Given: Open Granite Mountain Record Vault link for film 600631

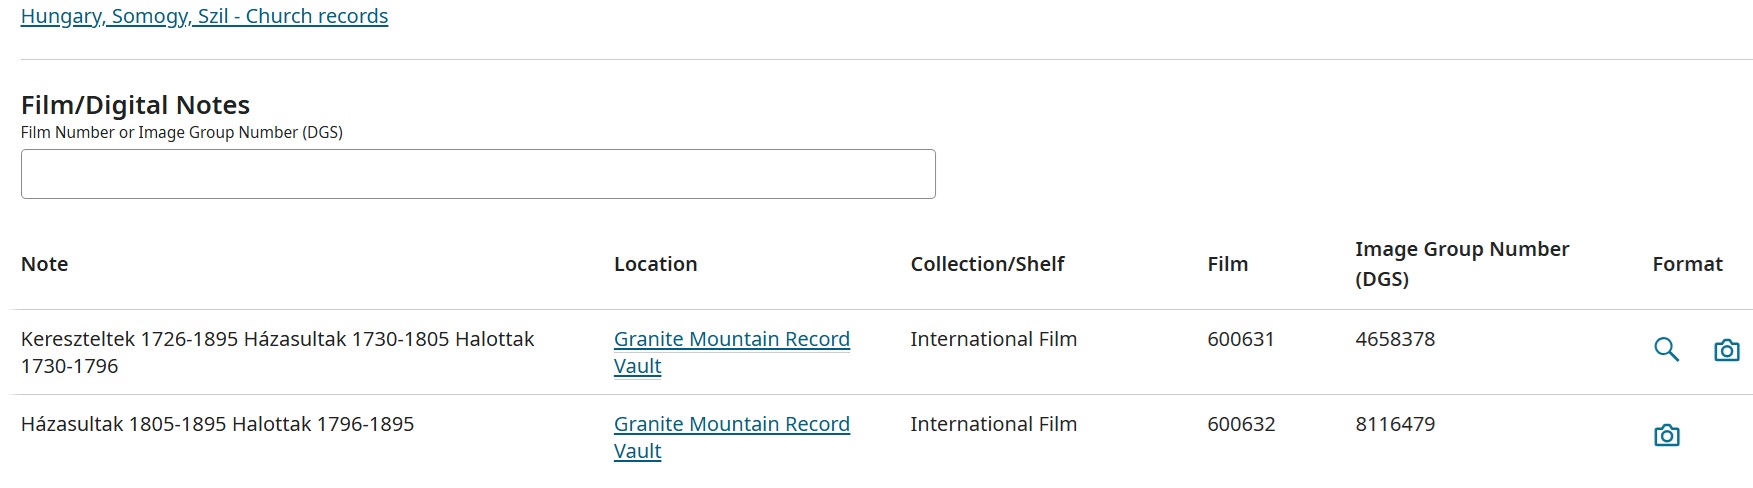Looking at the screenshot, I should click(731, 340).
